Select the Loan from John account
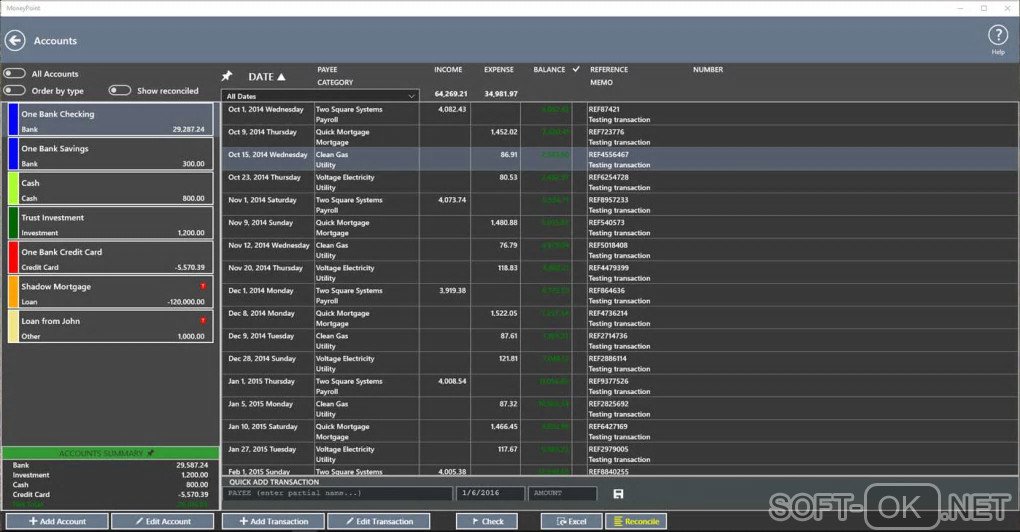This screenshot has height=532, width=1020. pyautogui.click(x=110, y=326)
